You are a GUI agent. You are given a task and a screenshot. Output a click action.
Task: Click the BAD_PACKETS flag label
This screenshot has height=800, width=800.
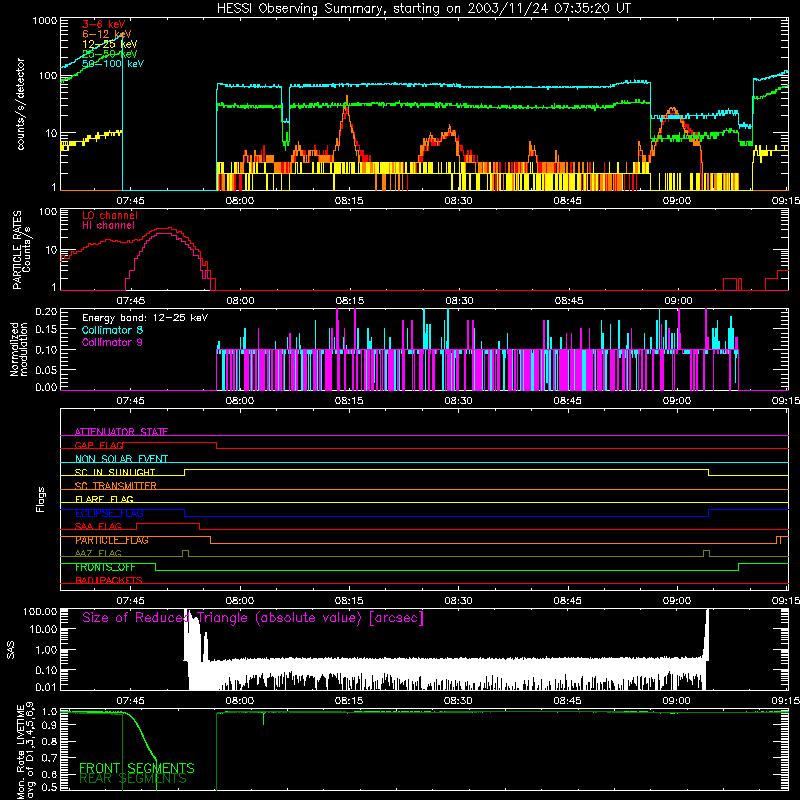[109, 580]
